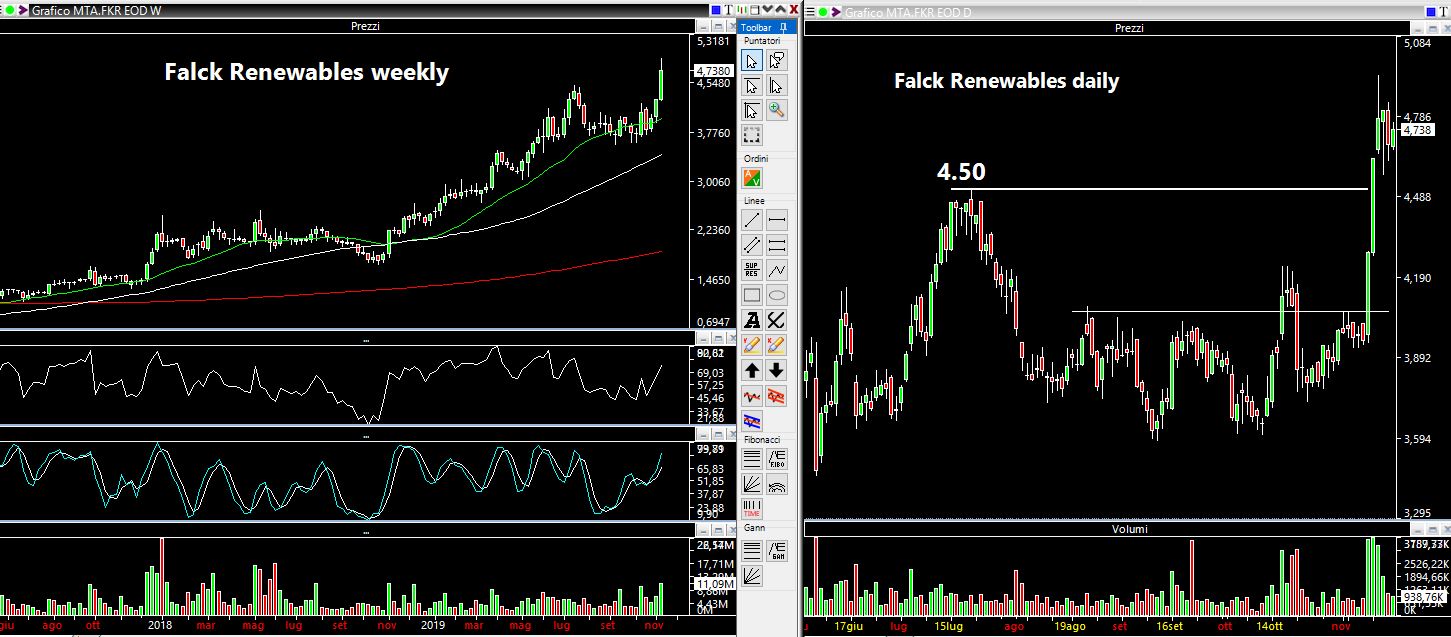Select the dashed rectangle selection tool

point(752,135)
